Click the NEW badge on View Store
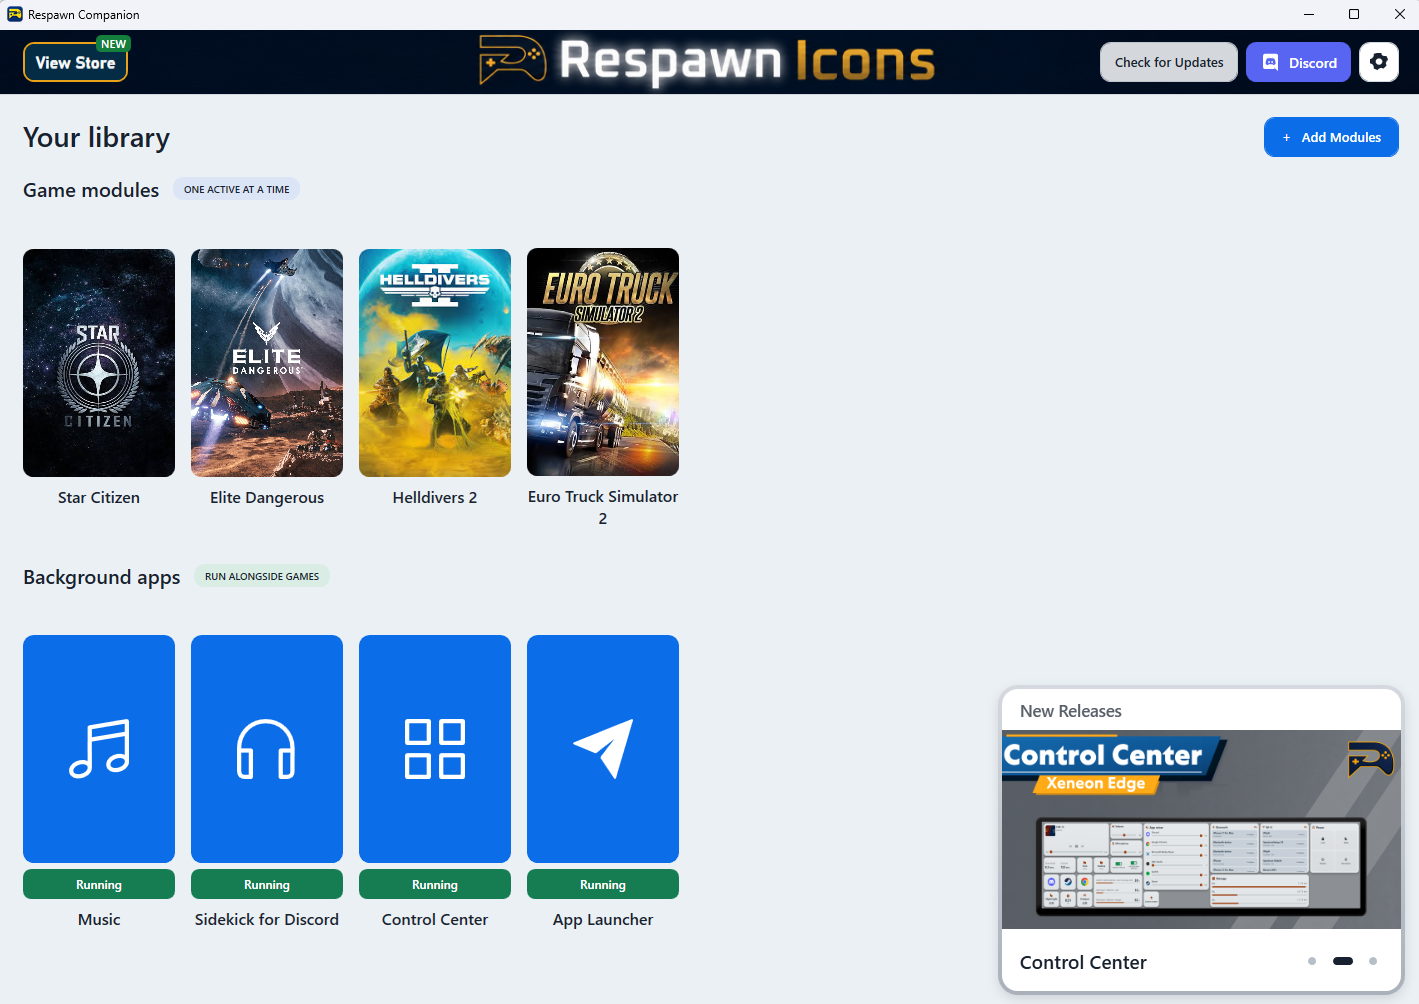The width and height of the screenshot is (1419, 1004). tap(114, 44)
